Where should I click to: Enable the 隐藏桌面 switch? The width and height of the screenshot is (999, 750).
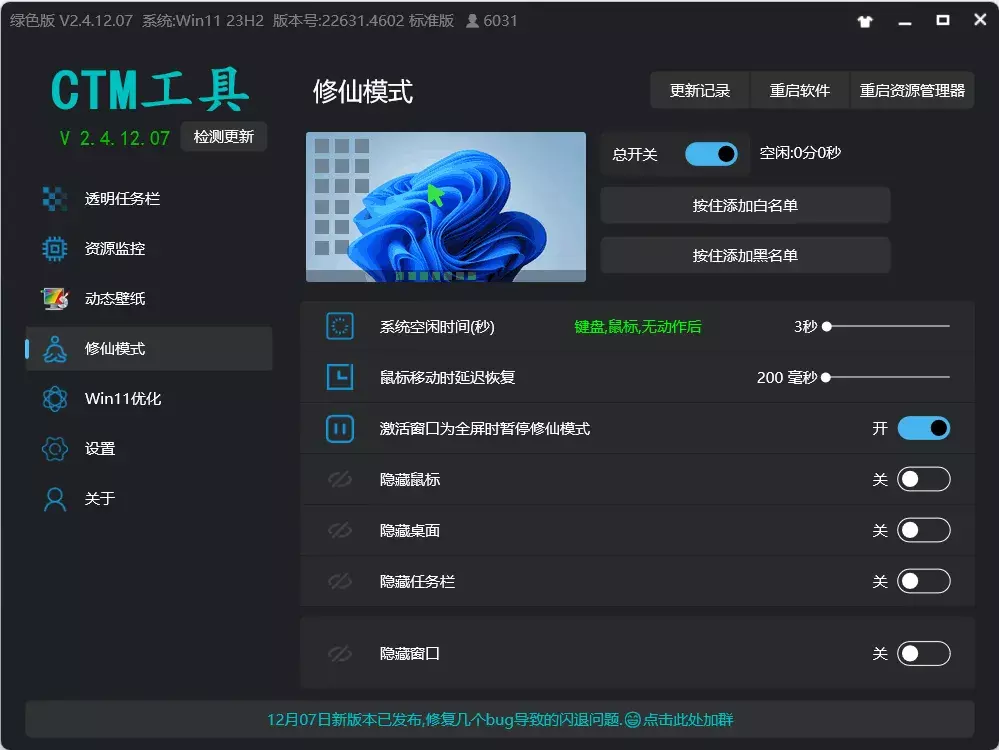tap(923, 530)
